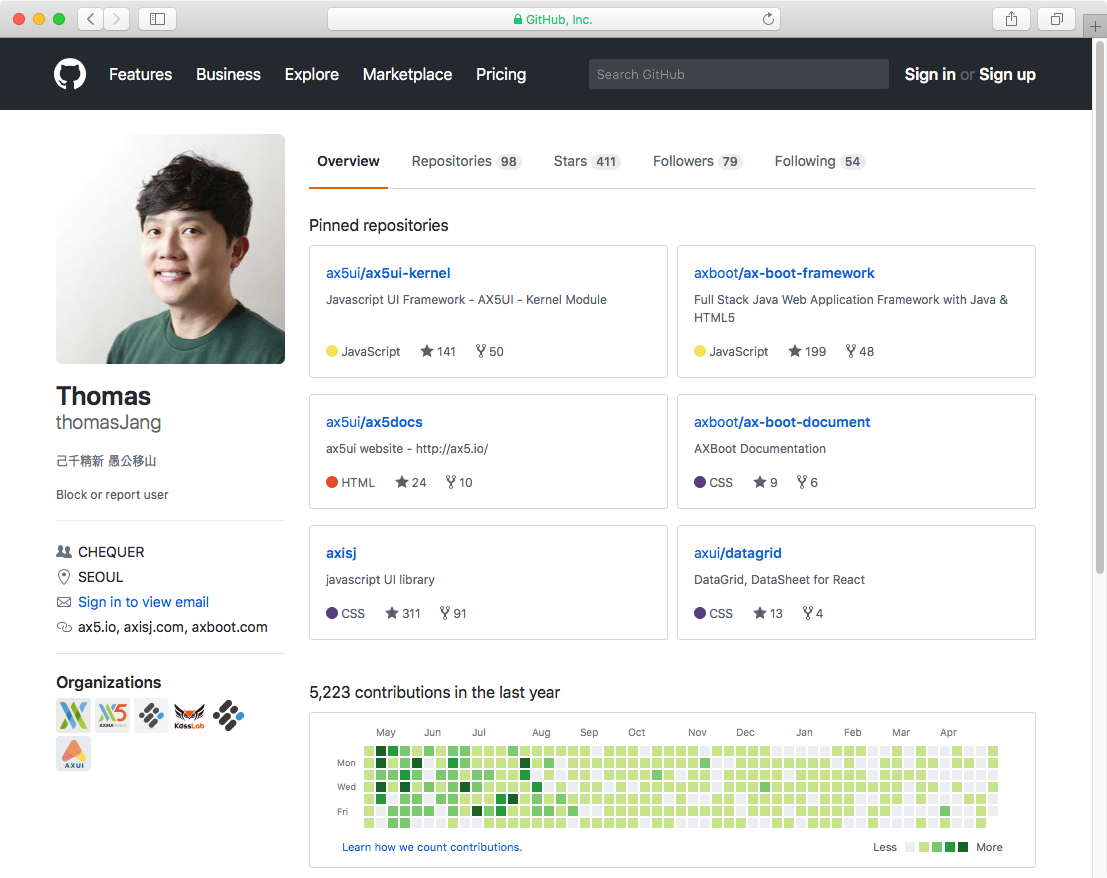Screen dimensions: 1107x878
Task: Open the Followers tab
Action: click(697, 161)
